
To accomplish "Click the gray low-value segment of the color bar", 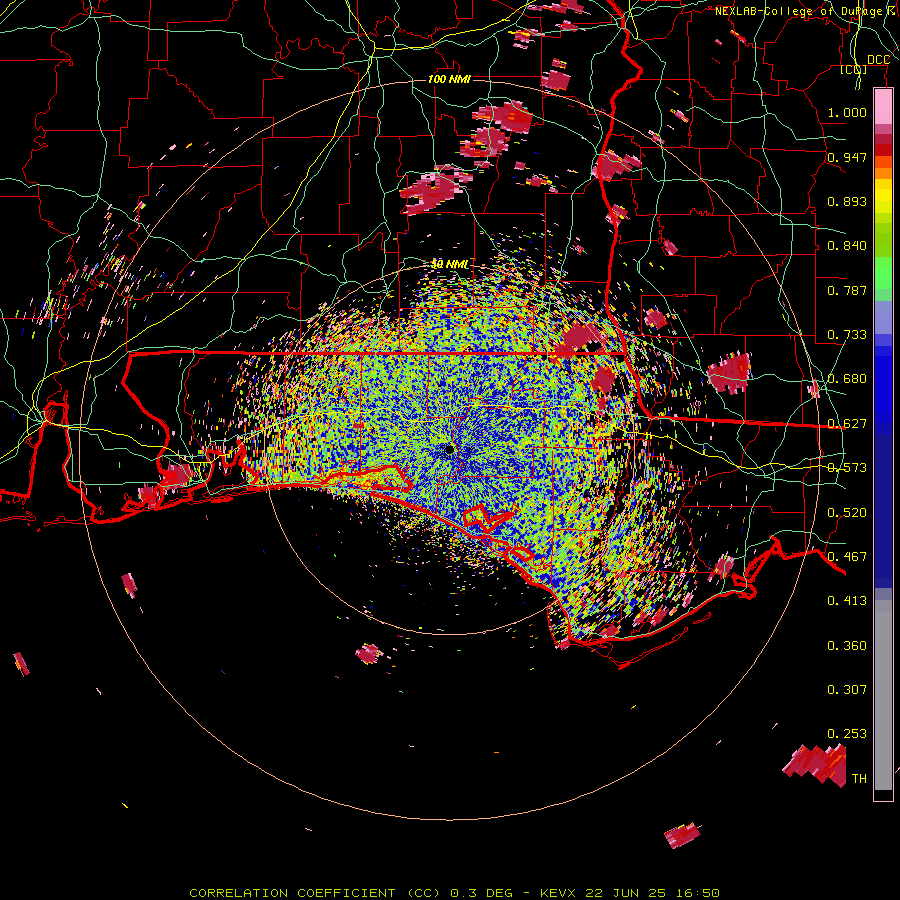I will [x=883, y=695].
